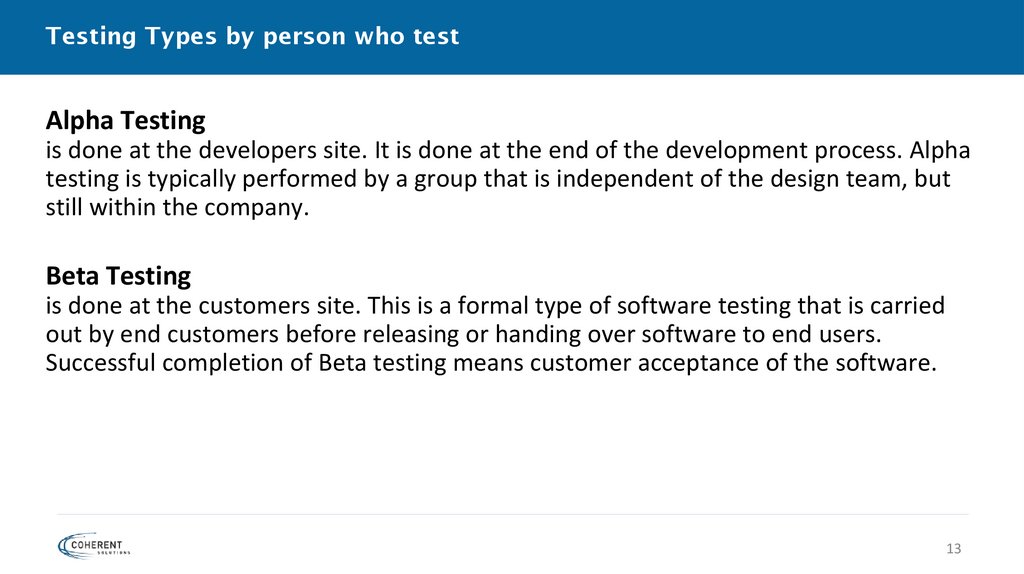Select the "Beta Testing" bold heading
Viewport: 1024px width, 574px height.
click(x=118, y=275)
